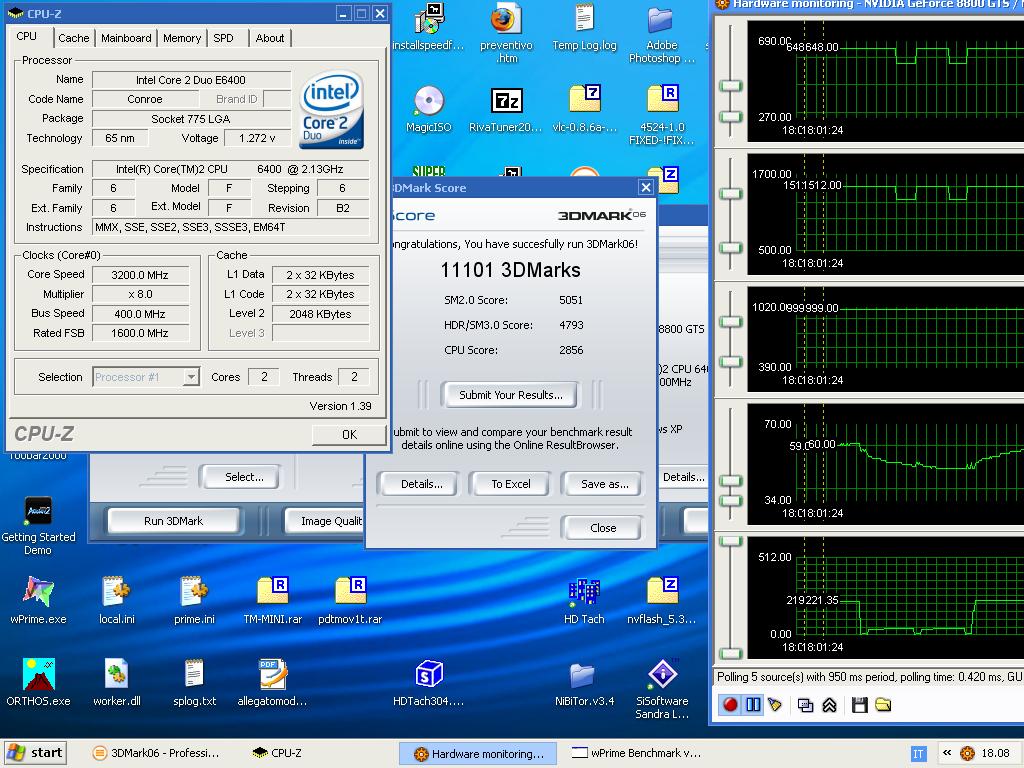This screenshot has height=768, width=1024.
Task: Open the prime.ini file
Action: click(x=194, y=601)
